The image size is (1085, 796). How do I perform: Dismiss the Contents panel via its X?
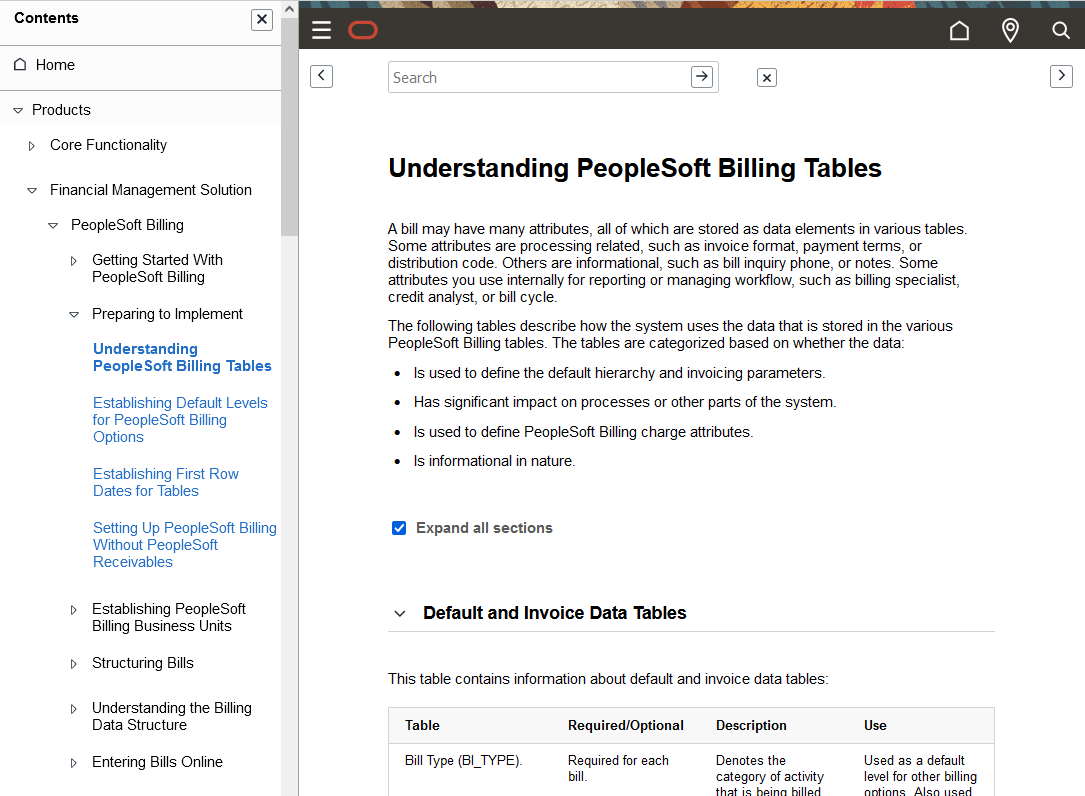tap(261, 19)
